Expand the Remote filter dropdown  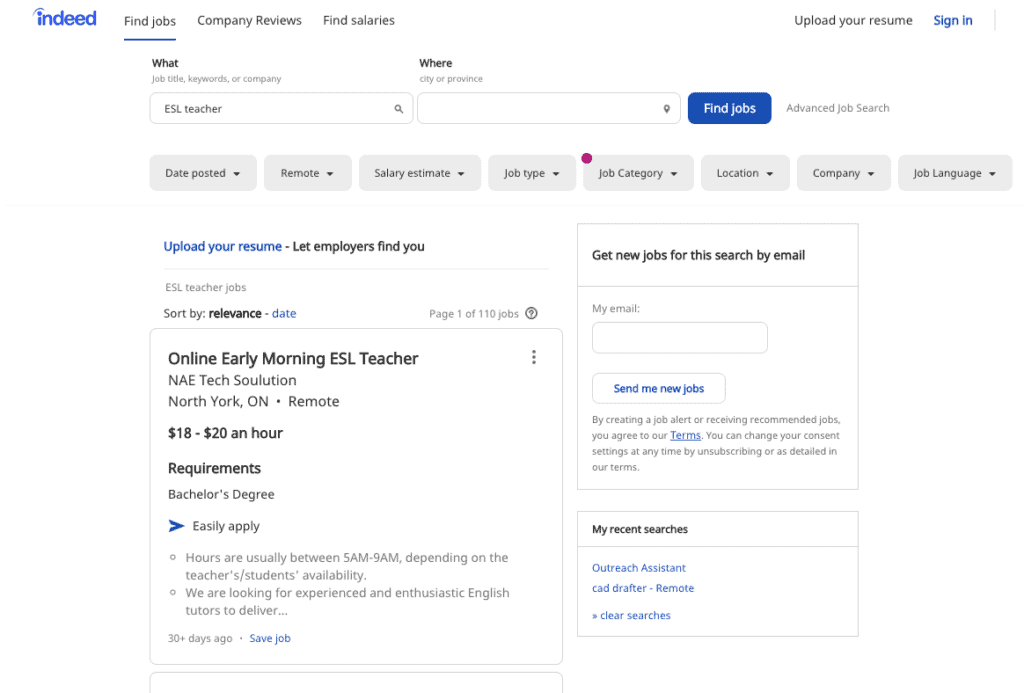(308, 173)
